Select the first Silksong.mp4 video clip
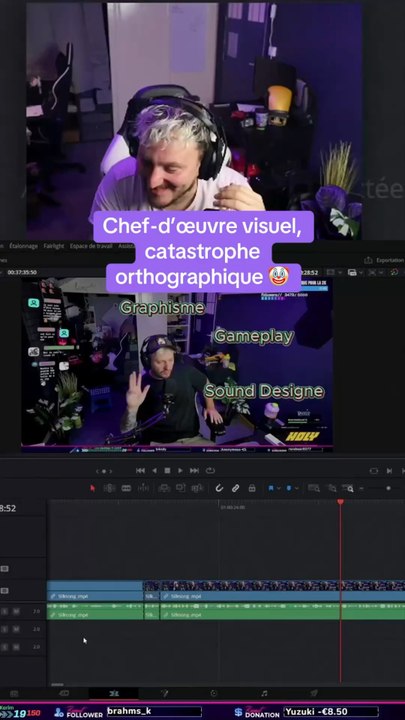Viewport: 405px width, 720px height. (95, 591)
